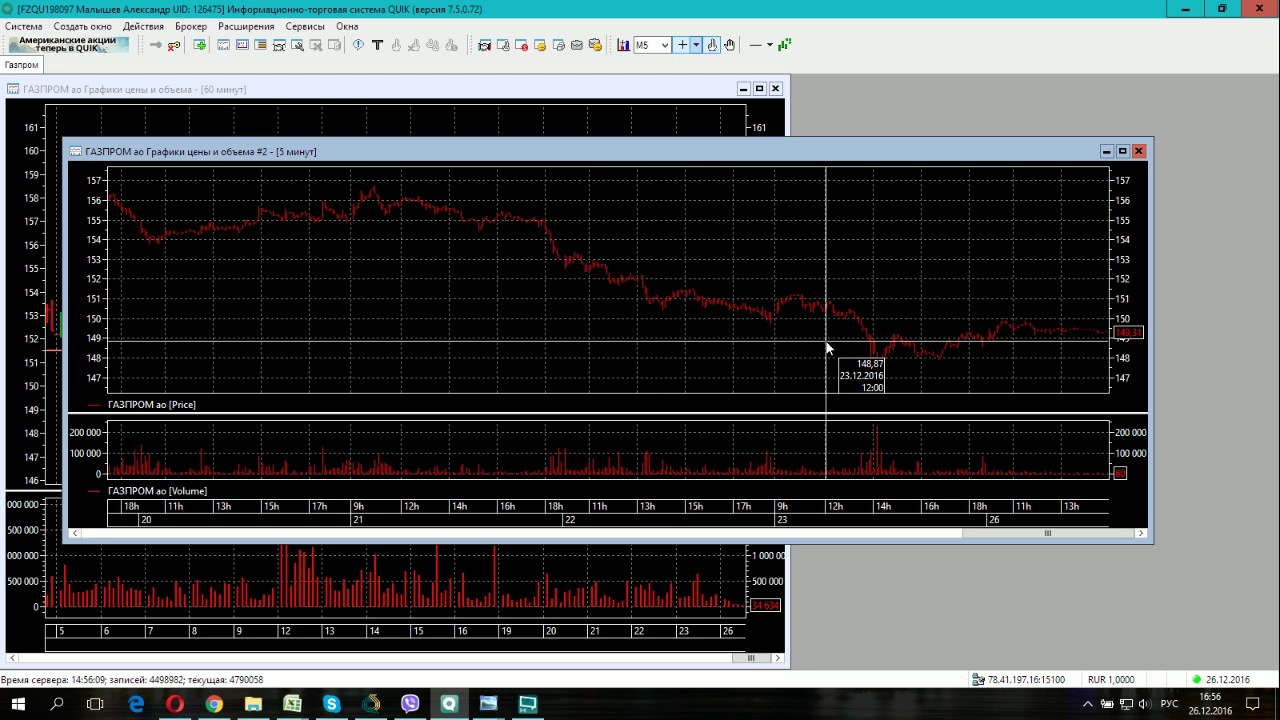Click the bar chart icon beside M5
The image size is (1280, 720).
[623, 45]
